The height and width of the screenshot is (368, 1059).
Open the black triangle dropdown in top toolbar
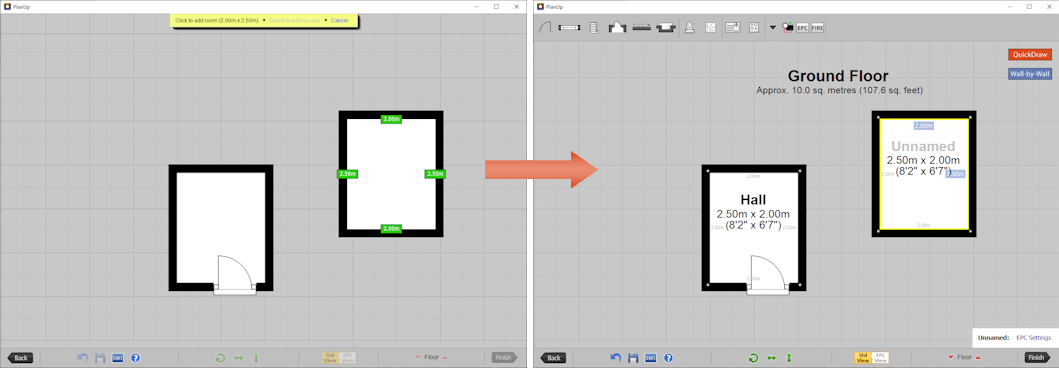[x=773, y=28]
